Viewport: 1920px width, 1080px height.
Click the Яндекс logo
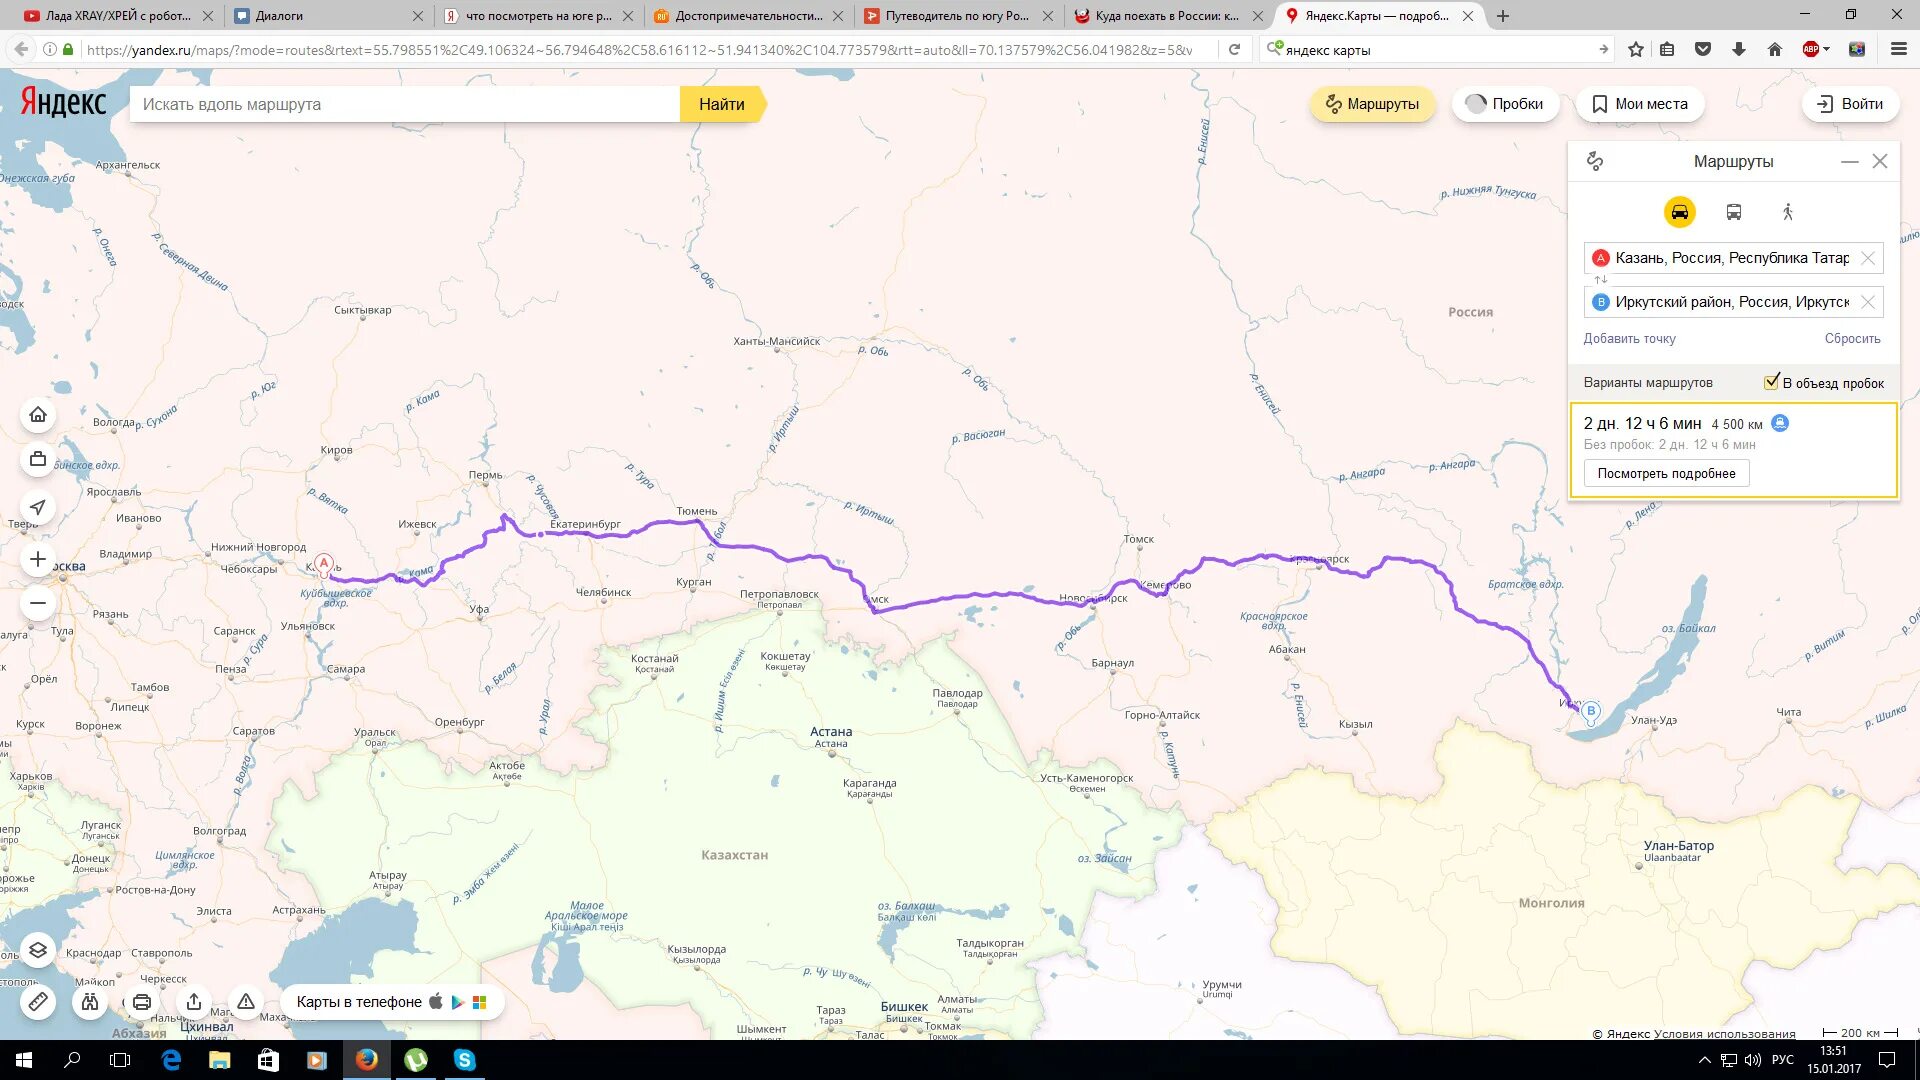pos(63,103)
